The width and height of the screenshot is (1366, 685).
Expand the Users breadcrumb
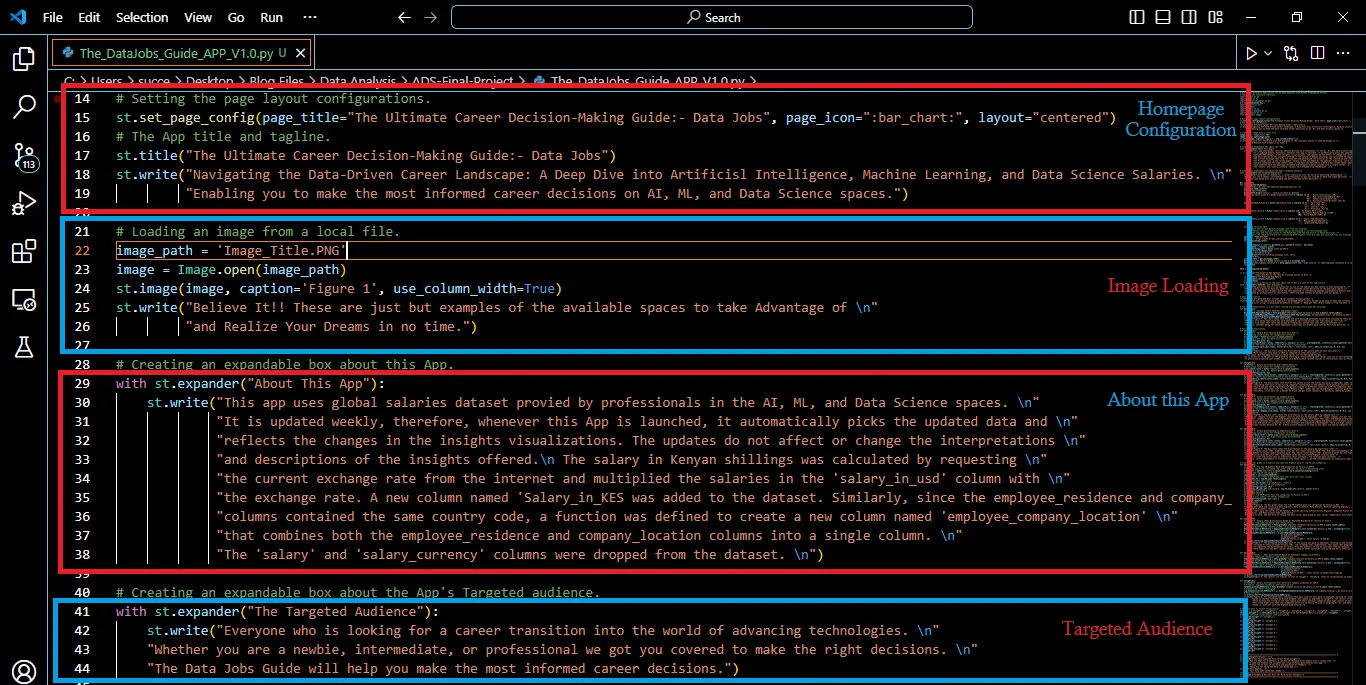(x=107, y=81)
